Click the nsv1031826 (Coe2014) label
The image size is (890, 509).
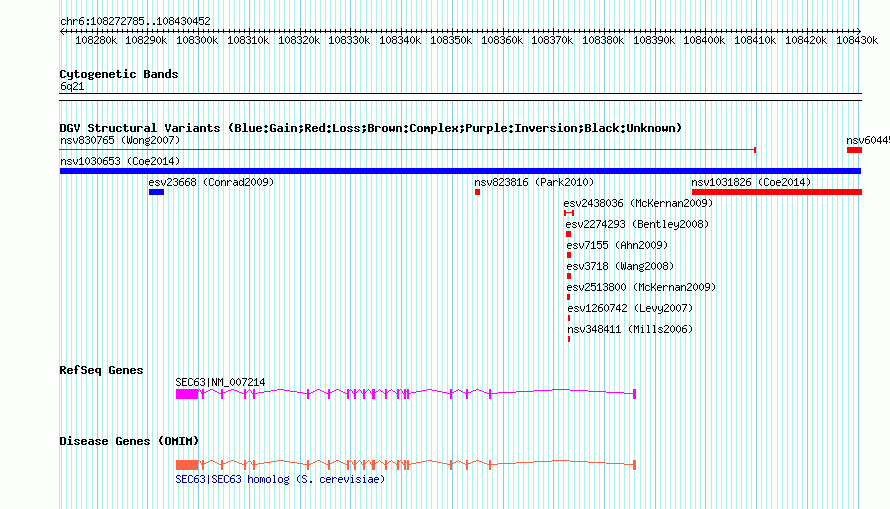pyautogui.click(x=751, y=182)
